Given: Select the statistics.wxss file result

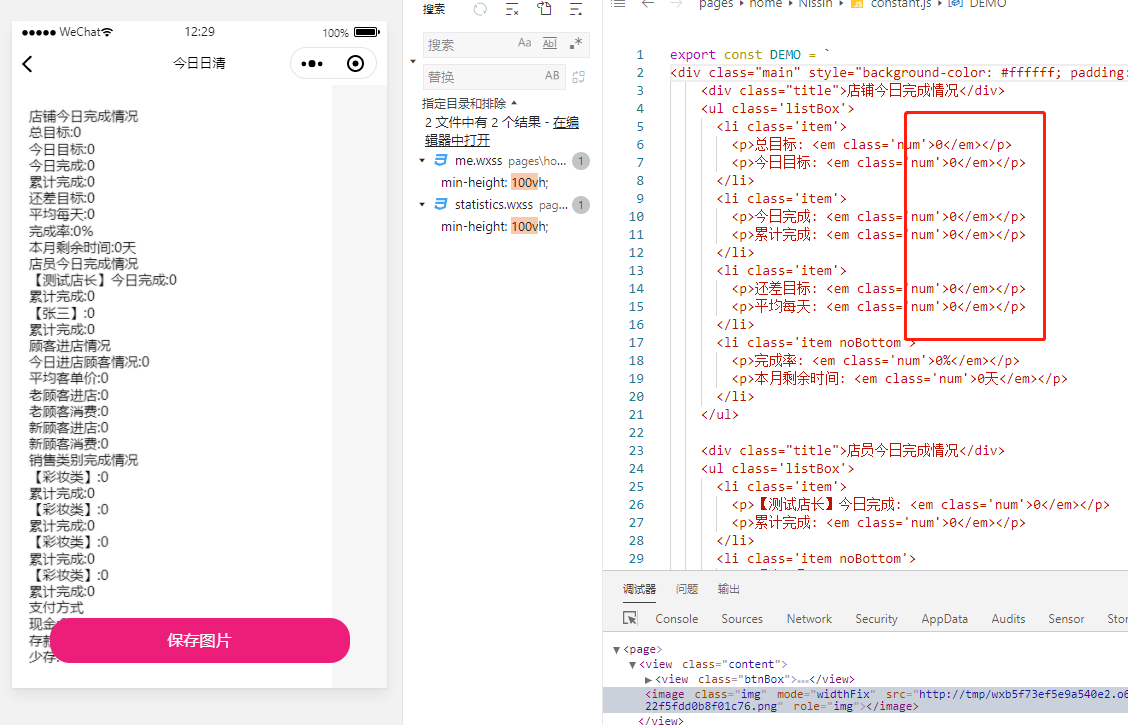Looking at the screenshot, I should coord(494,204).
